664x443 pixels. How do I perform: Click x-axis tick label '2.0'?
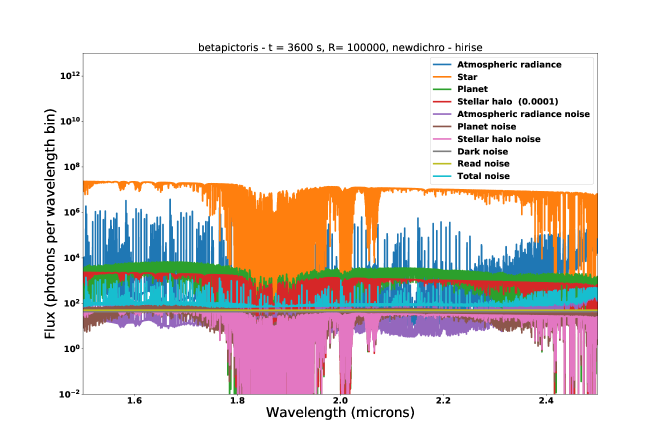click(x=340, y=401)
